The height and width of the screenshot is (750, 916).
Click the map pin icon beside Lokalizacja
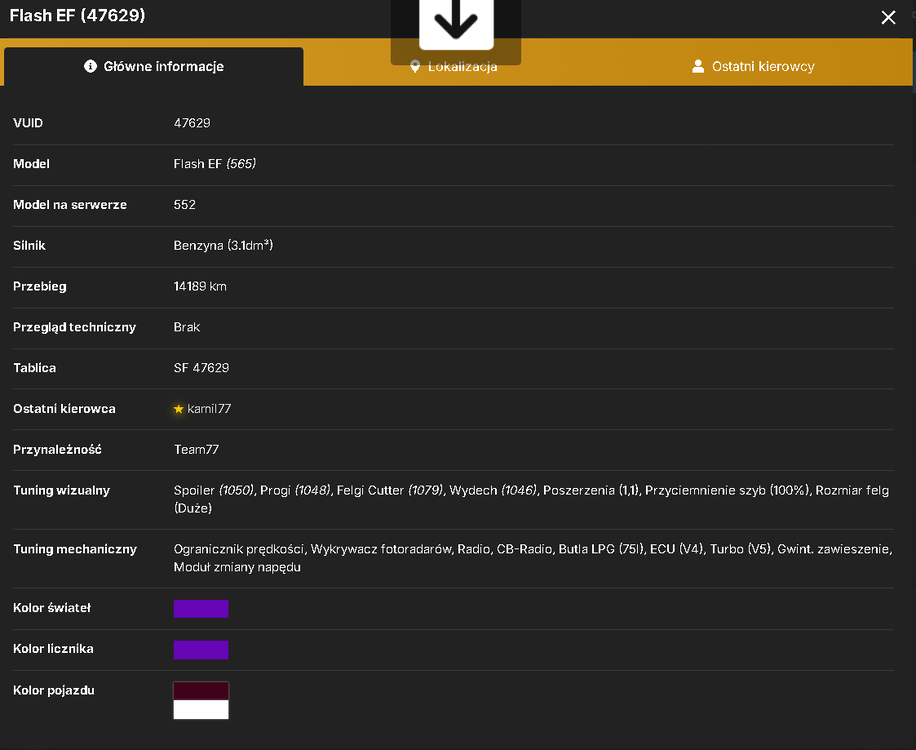tap(415, 66)
